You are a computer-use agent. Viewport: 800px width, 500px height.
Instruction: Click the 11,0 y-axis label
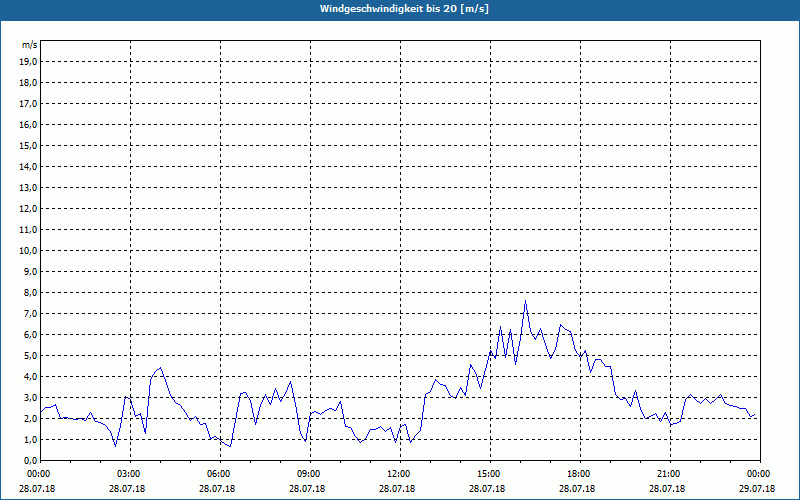(29, 230)
